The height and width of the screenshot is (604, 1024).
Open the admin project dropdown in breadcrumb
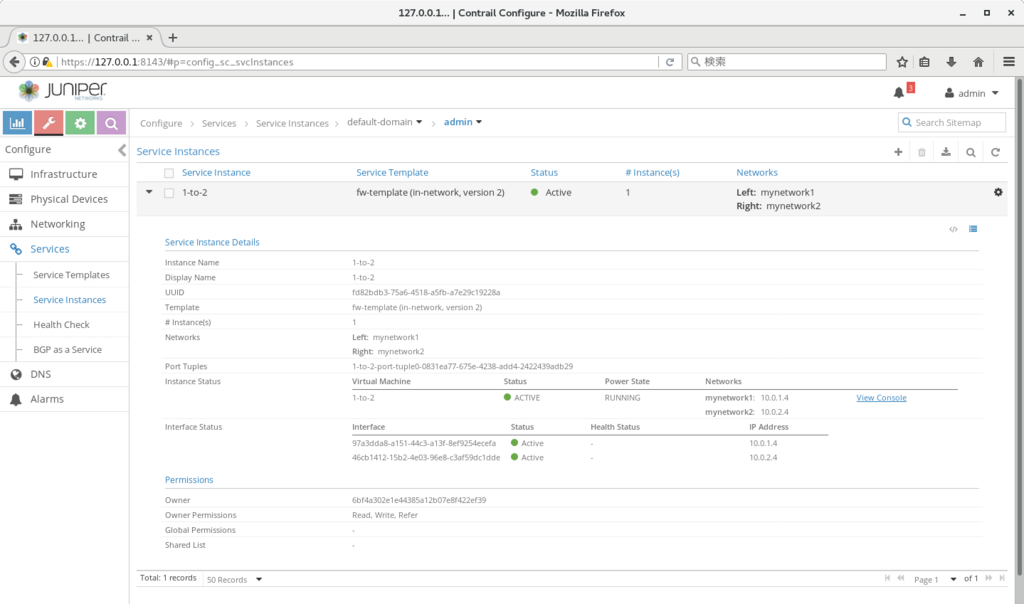462,122
